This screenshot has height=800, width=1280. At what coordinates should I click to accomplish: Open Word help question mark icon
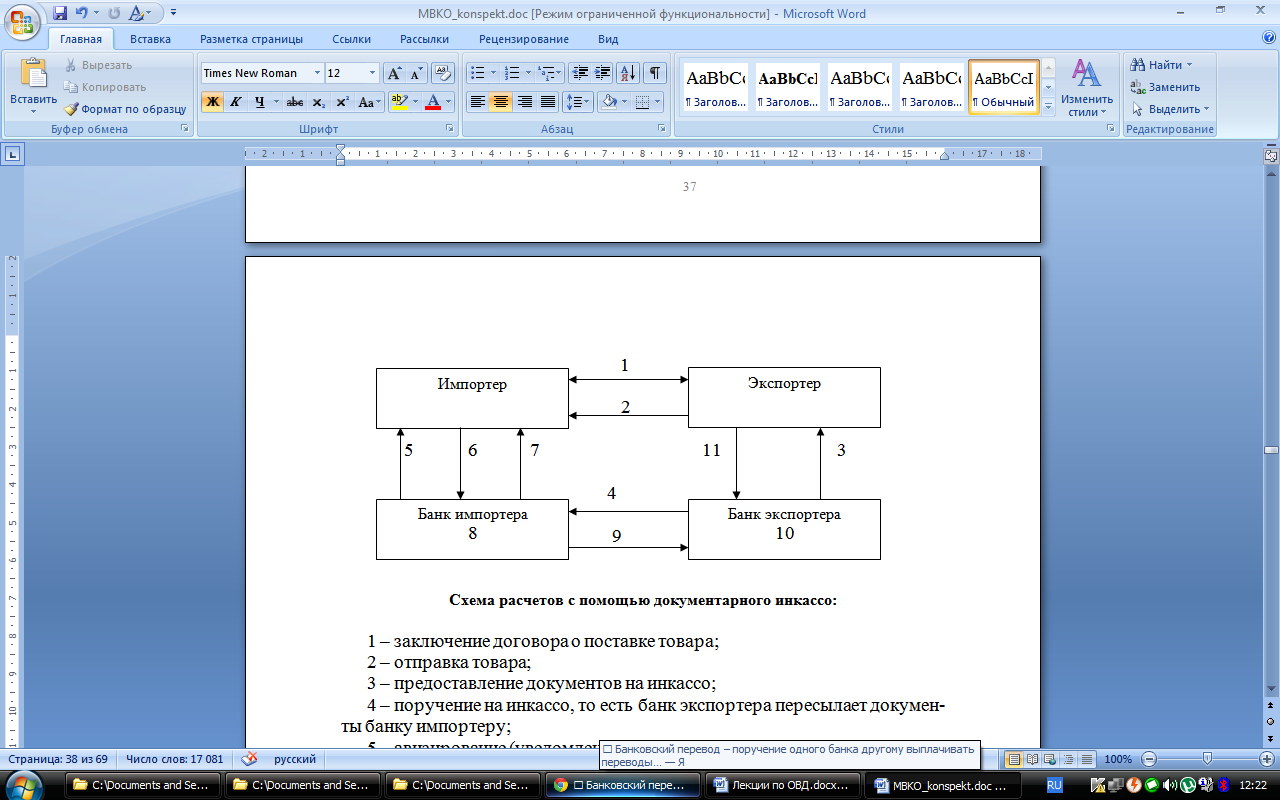point(1269,38)
